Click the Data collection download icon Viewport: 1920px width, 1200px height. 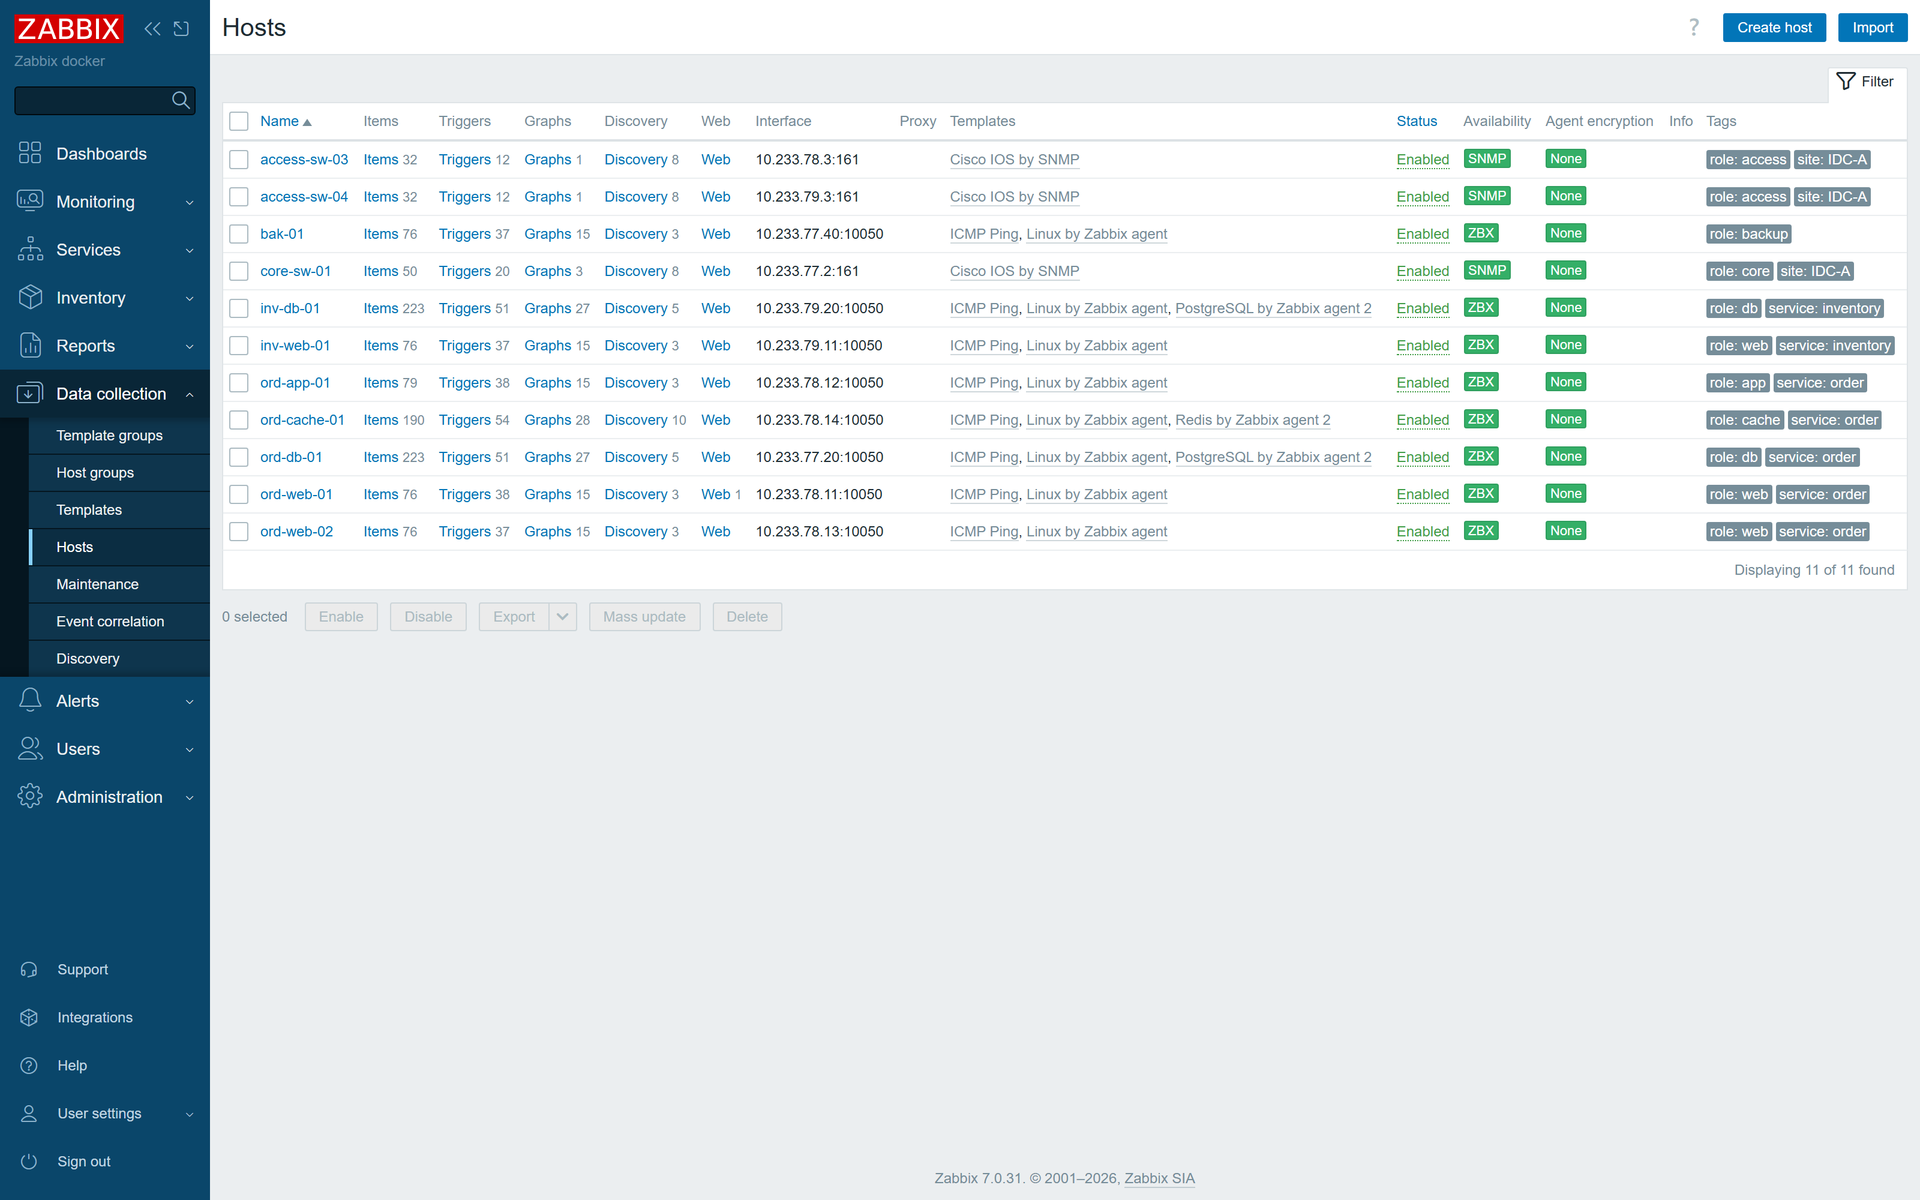click(30, 393)
